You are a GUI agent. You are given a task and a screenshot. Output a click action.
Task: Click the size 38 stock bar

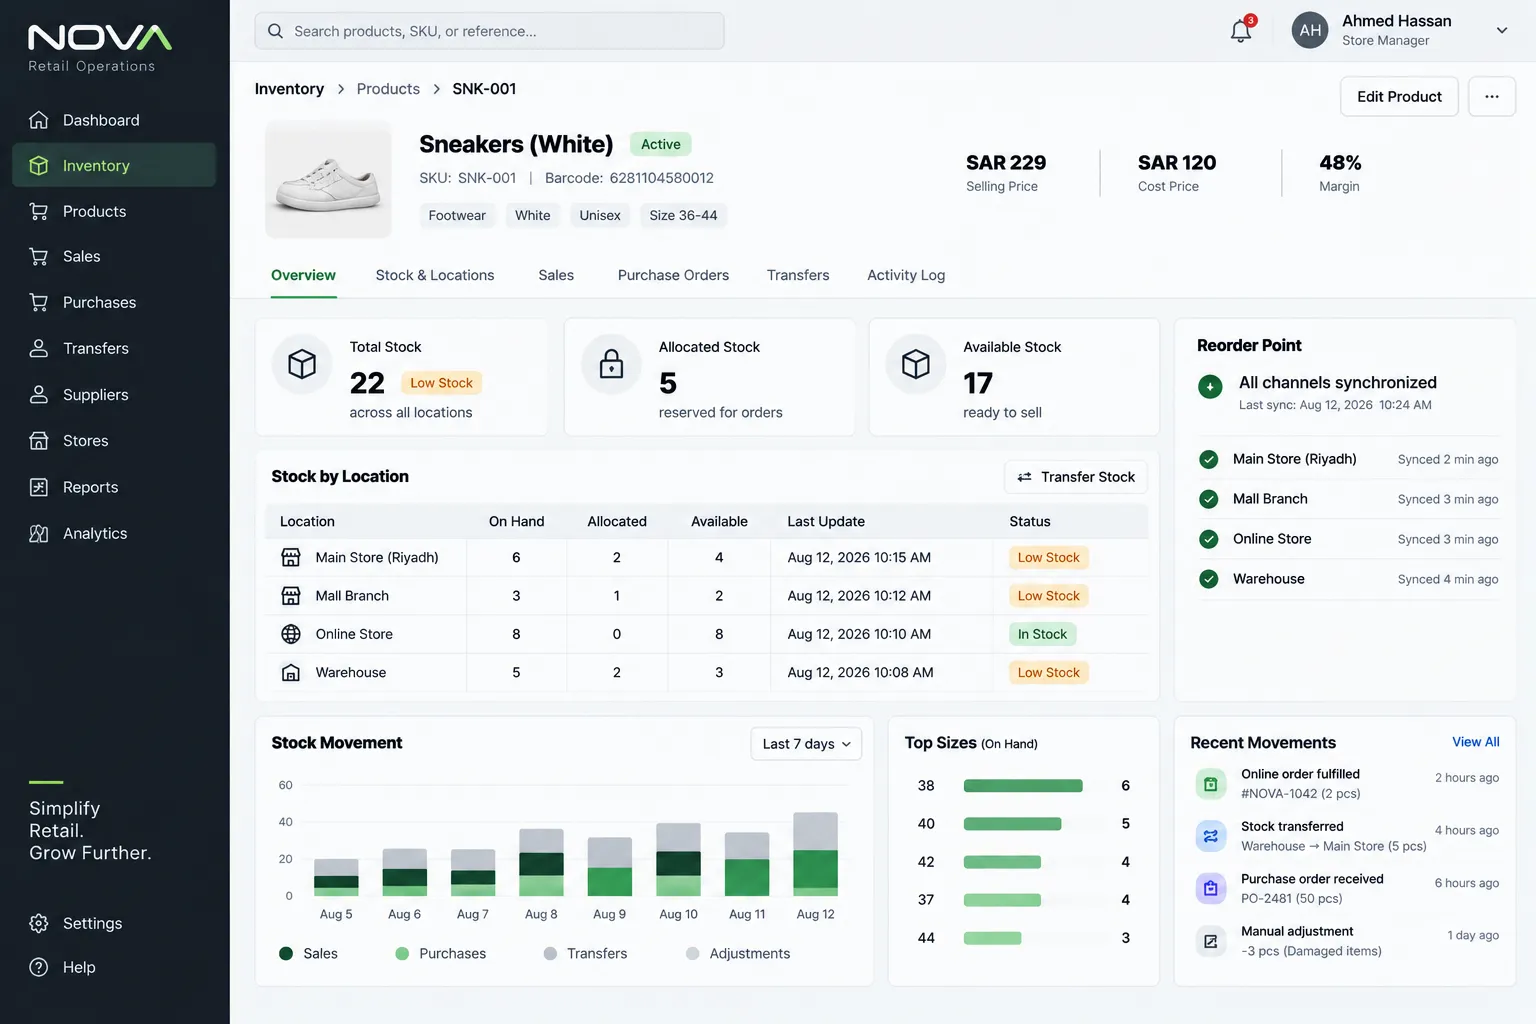pyautogui.click(x=1023, y=786)
